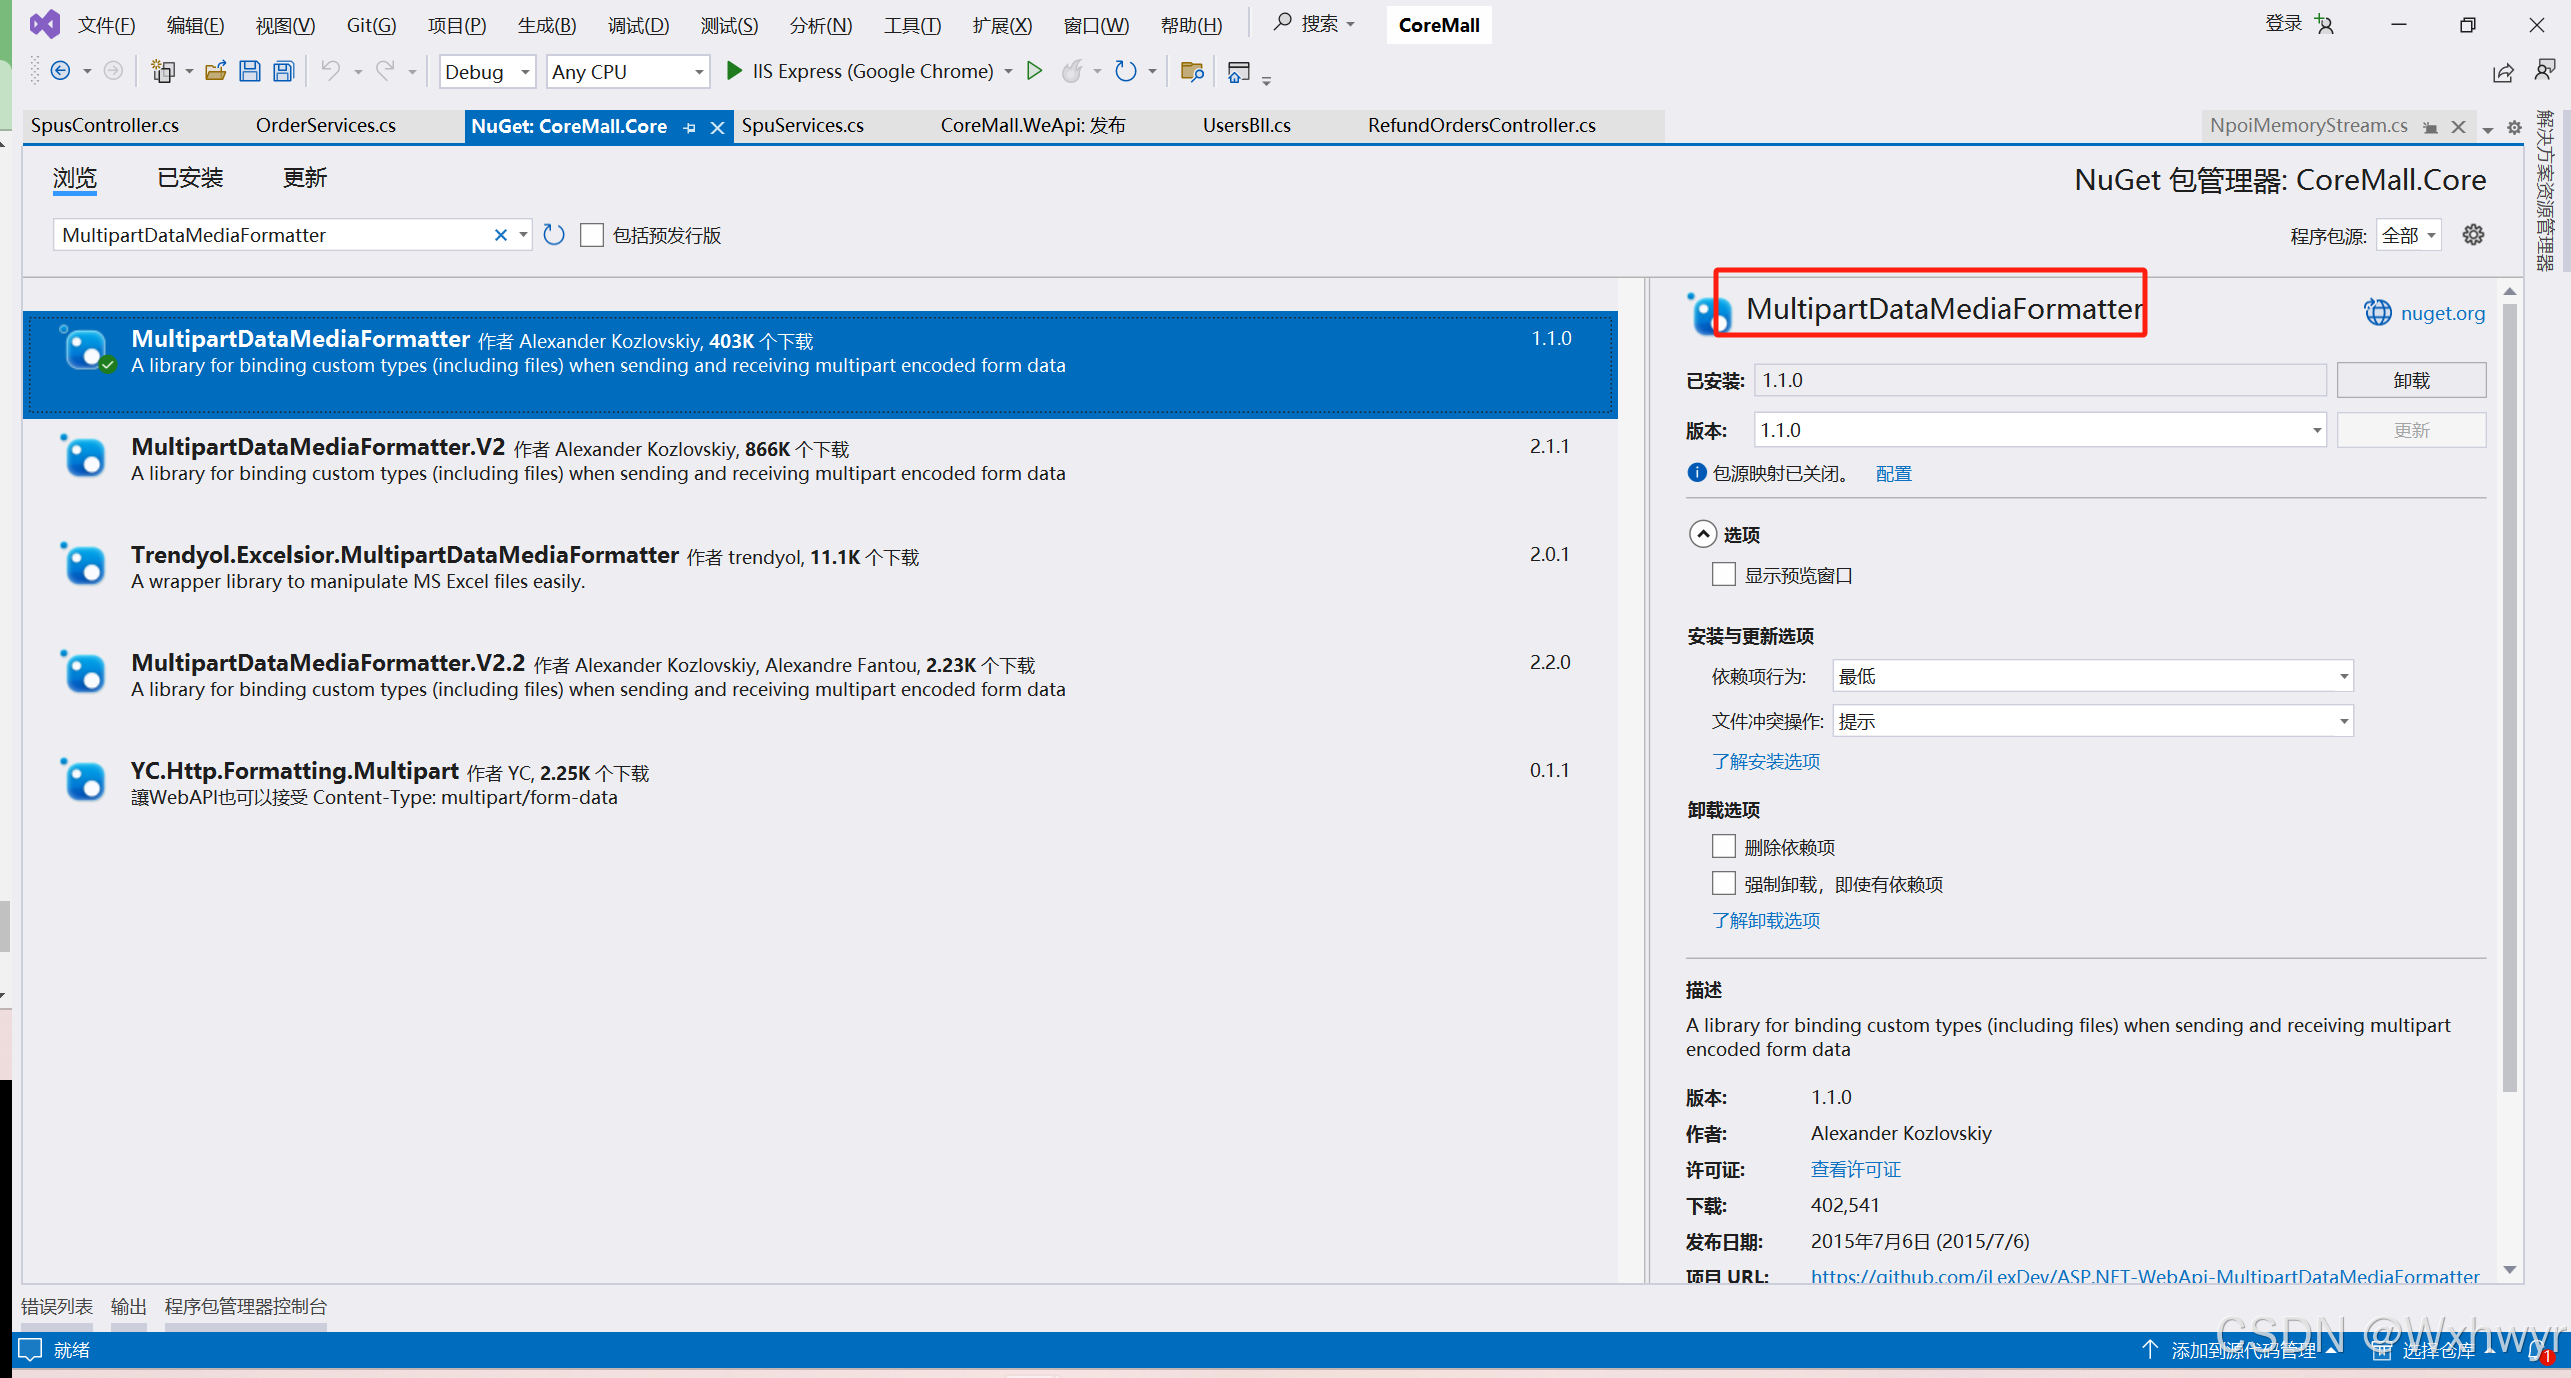Click the view license (查看许可证) link
The image size is (2571, 1378).
[x=1855, y=1169]
